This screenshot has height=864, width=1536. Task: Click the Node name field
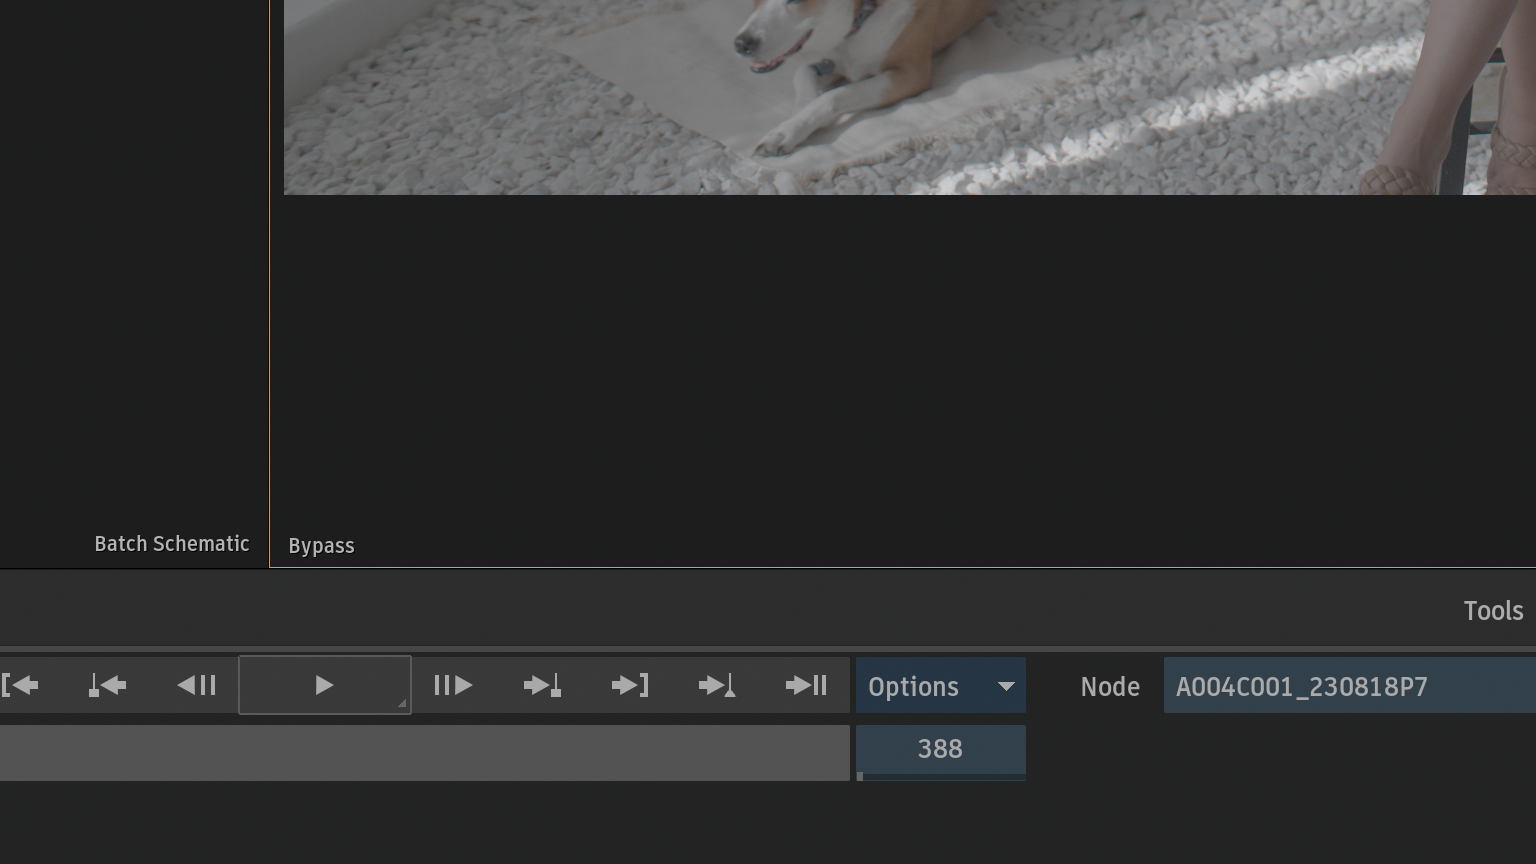pos(1349,686)
